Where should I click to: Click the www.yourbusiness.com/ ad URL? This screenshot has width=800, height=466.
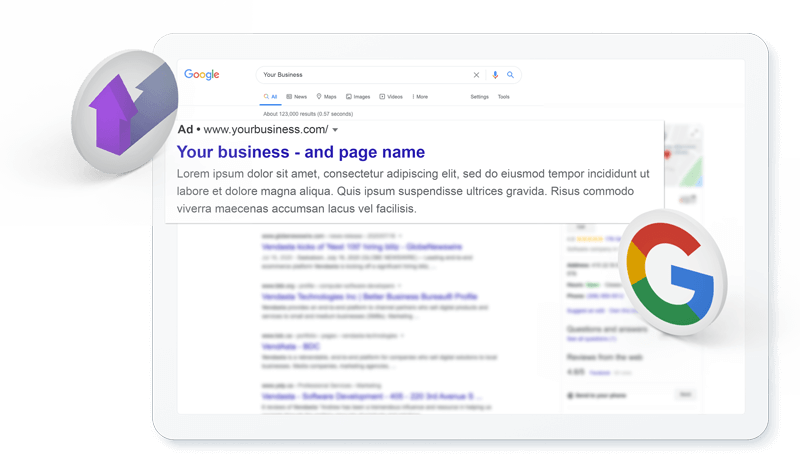pyautogui.click(x=266, y=130)
